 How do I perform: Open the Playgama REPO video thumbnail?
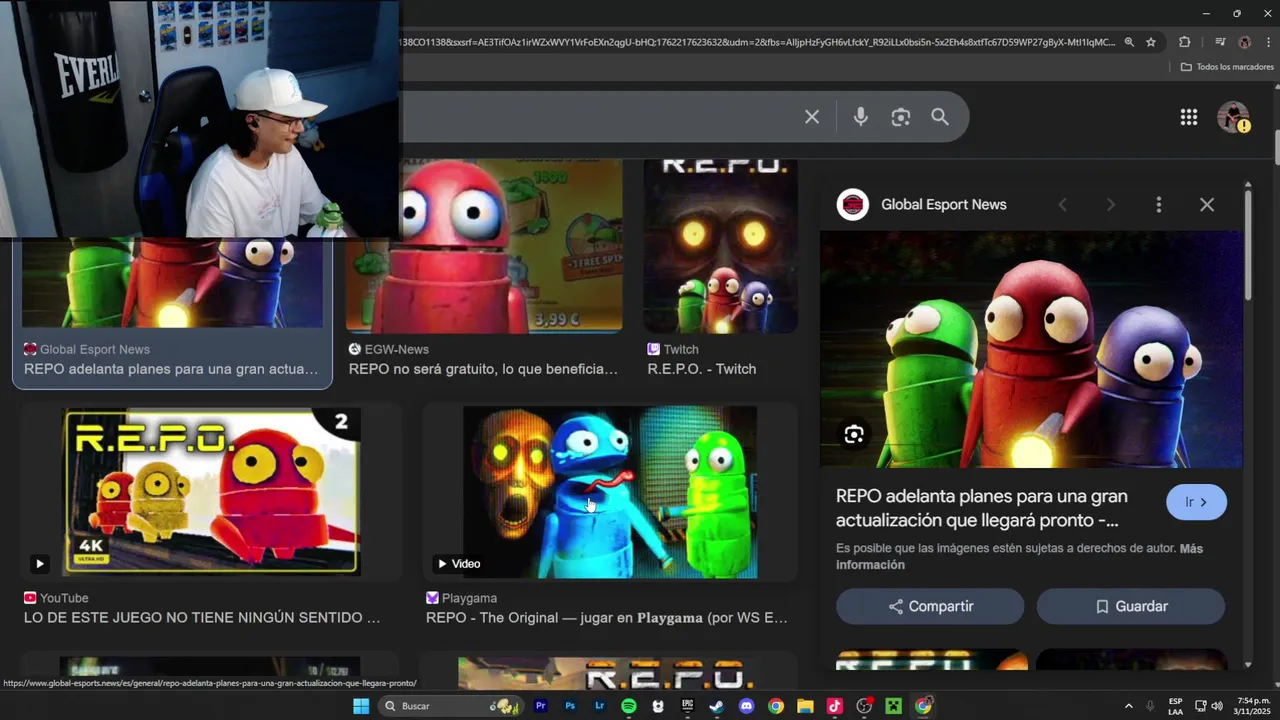tap(609, 491)
